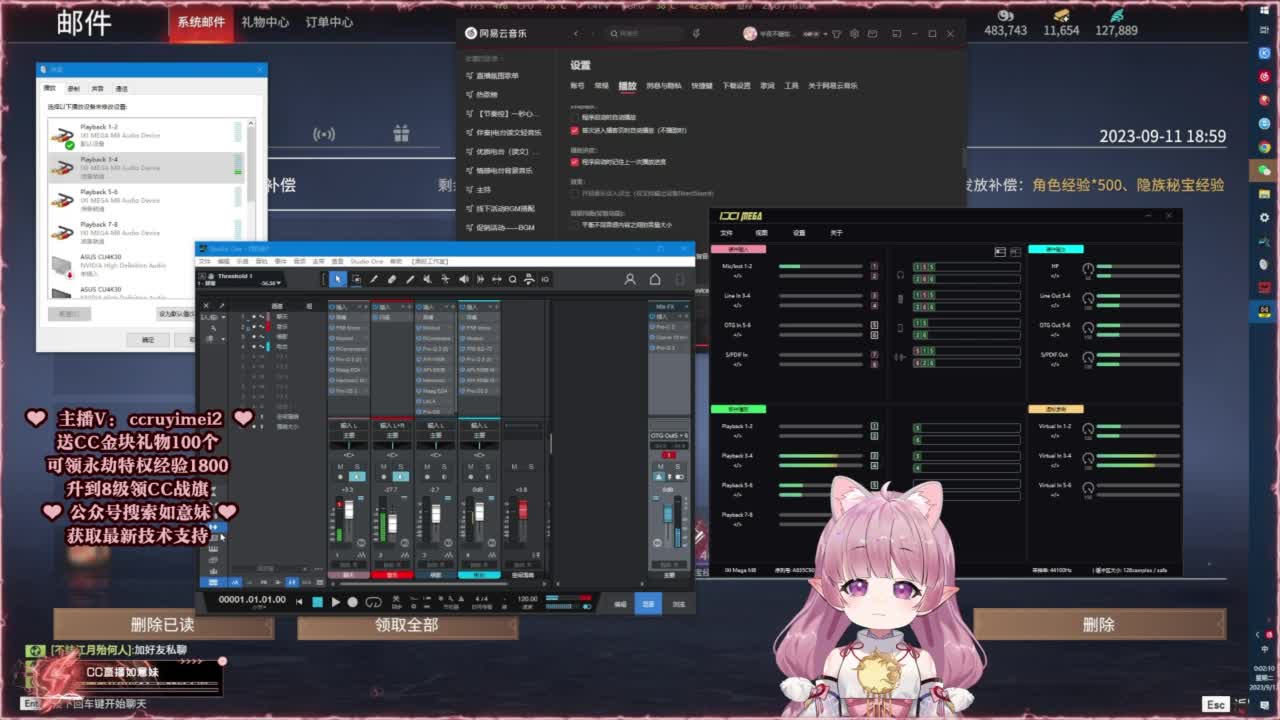
Task: Open the user account icon in Studio One
Action: click(630, 279)
